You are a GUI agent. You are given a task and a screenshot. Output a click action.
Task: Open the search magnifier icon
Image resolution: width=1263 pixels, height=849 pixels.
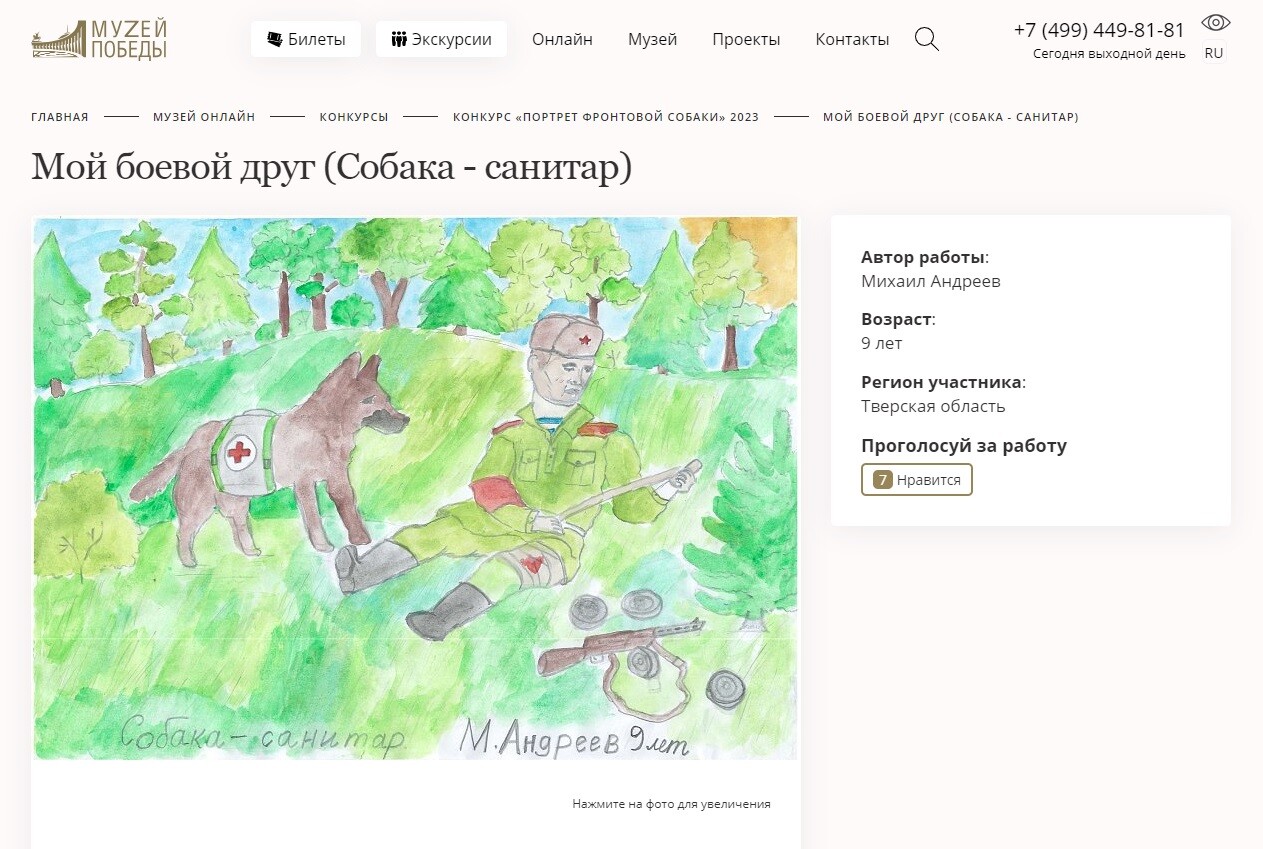pyautogui.click(x=927, y=39)
